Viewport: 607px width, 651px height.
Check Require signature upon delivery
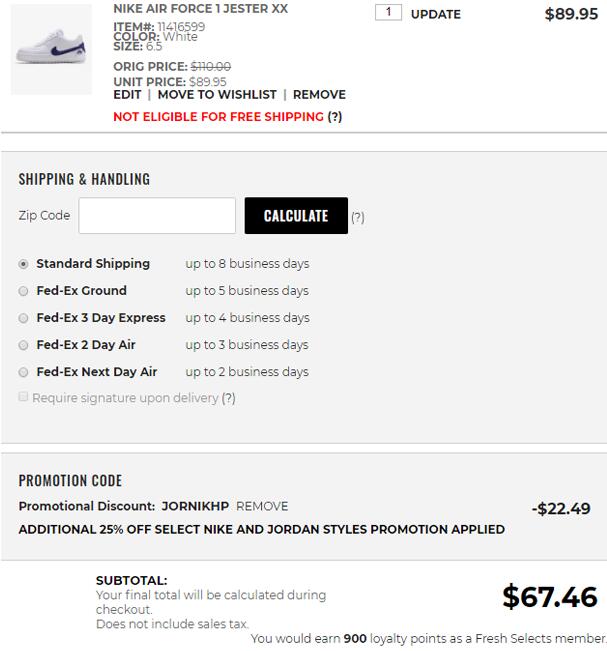coord(24,398)
